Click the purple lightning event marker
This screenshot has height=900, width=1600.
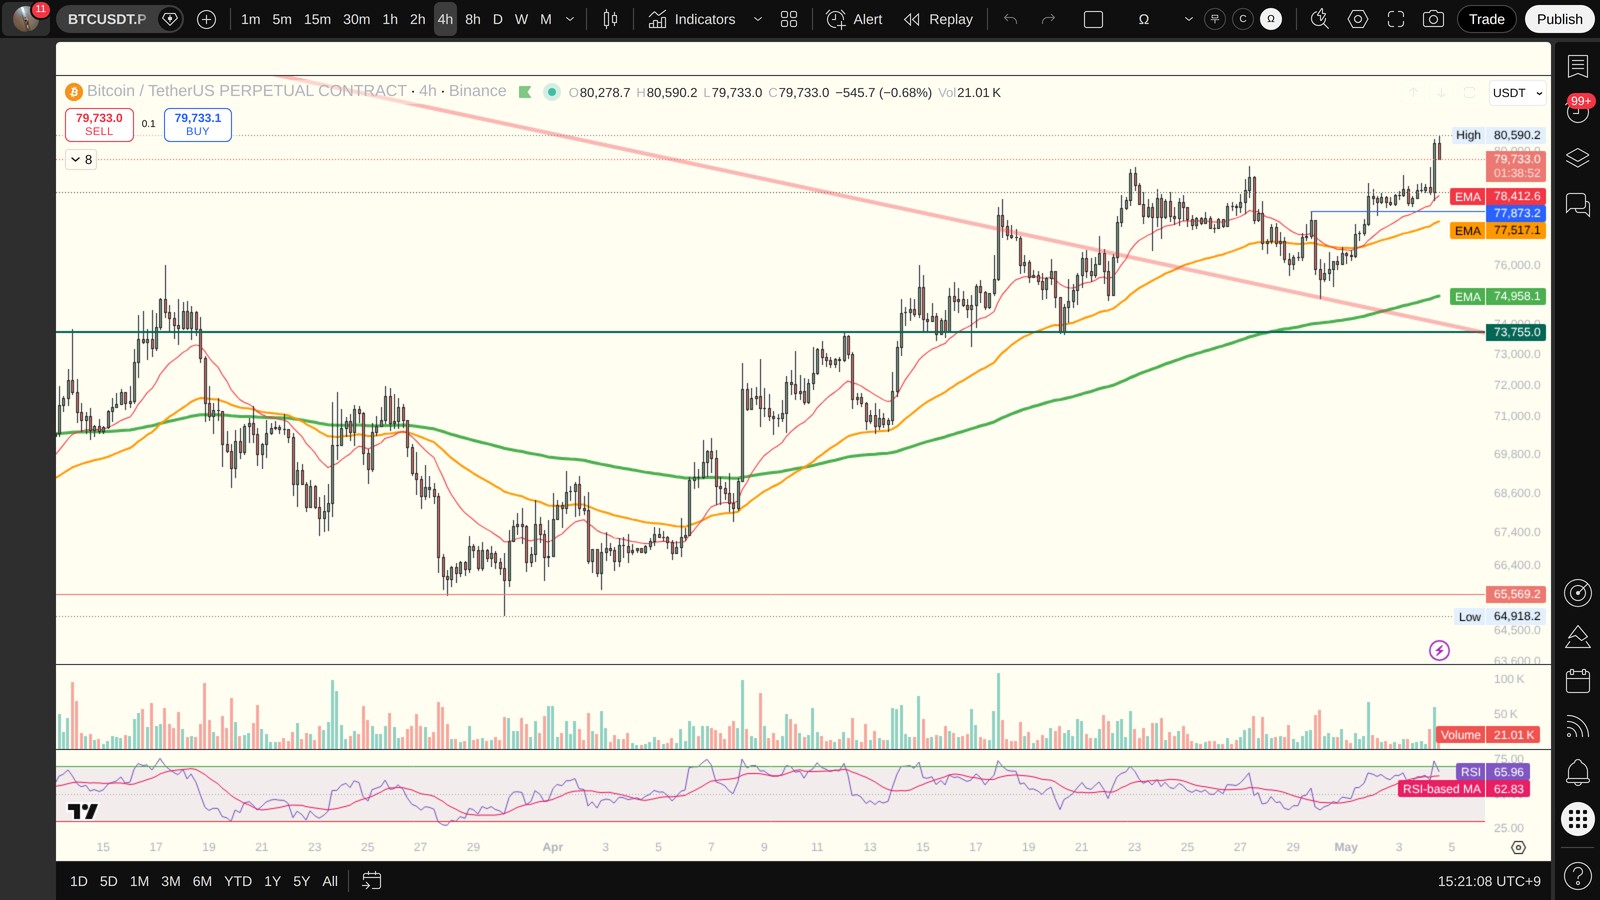tap(1439, 651)
